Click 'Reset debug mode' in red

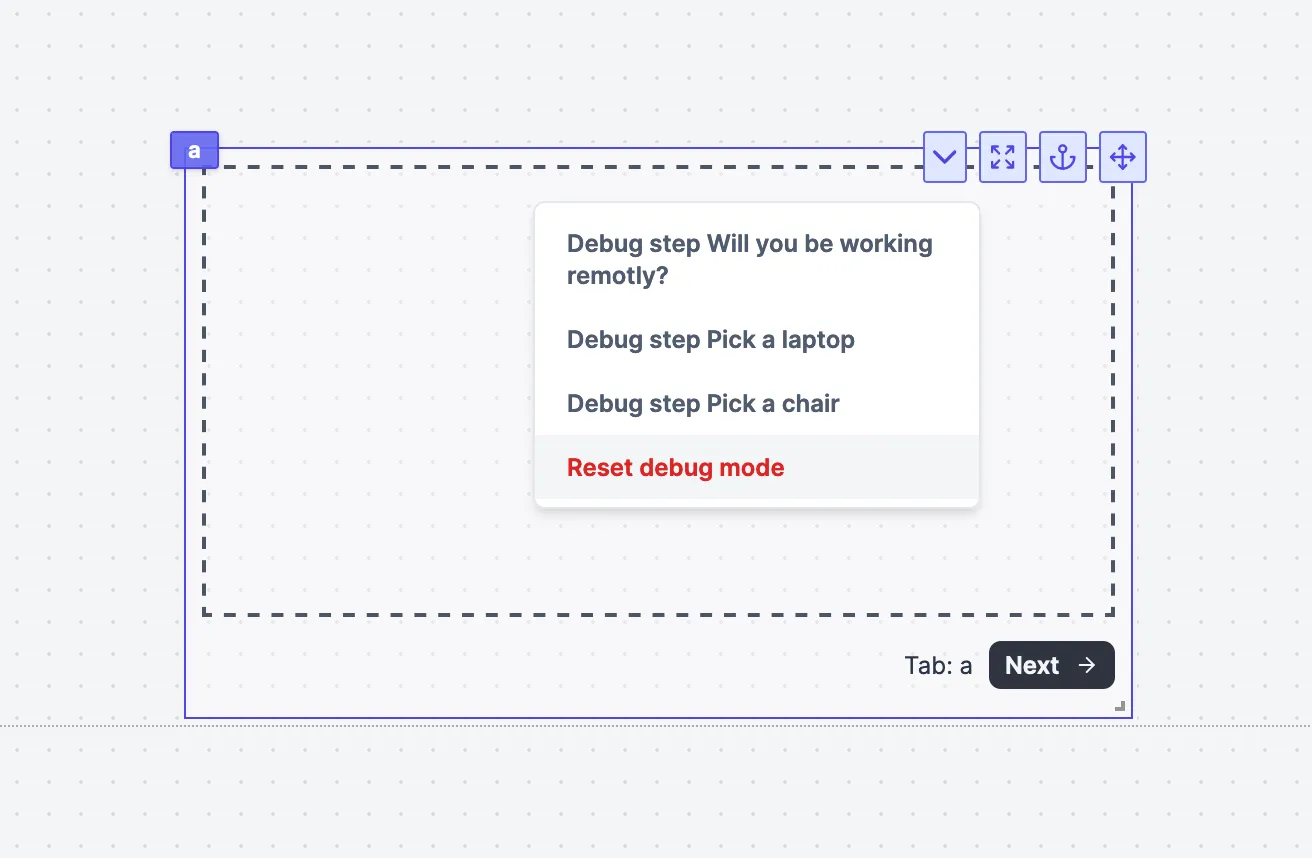tap(675, 467)
